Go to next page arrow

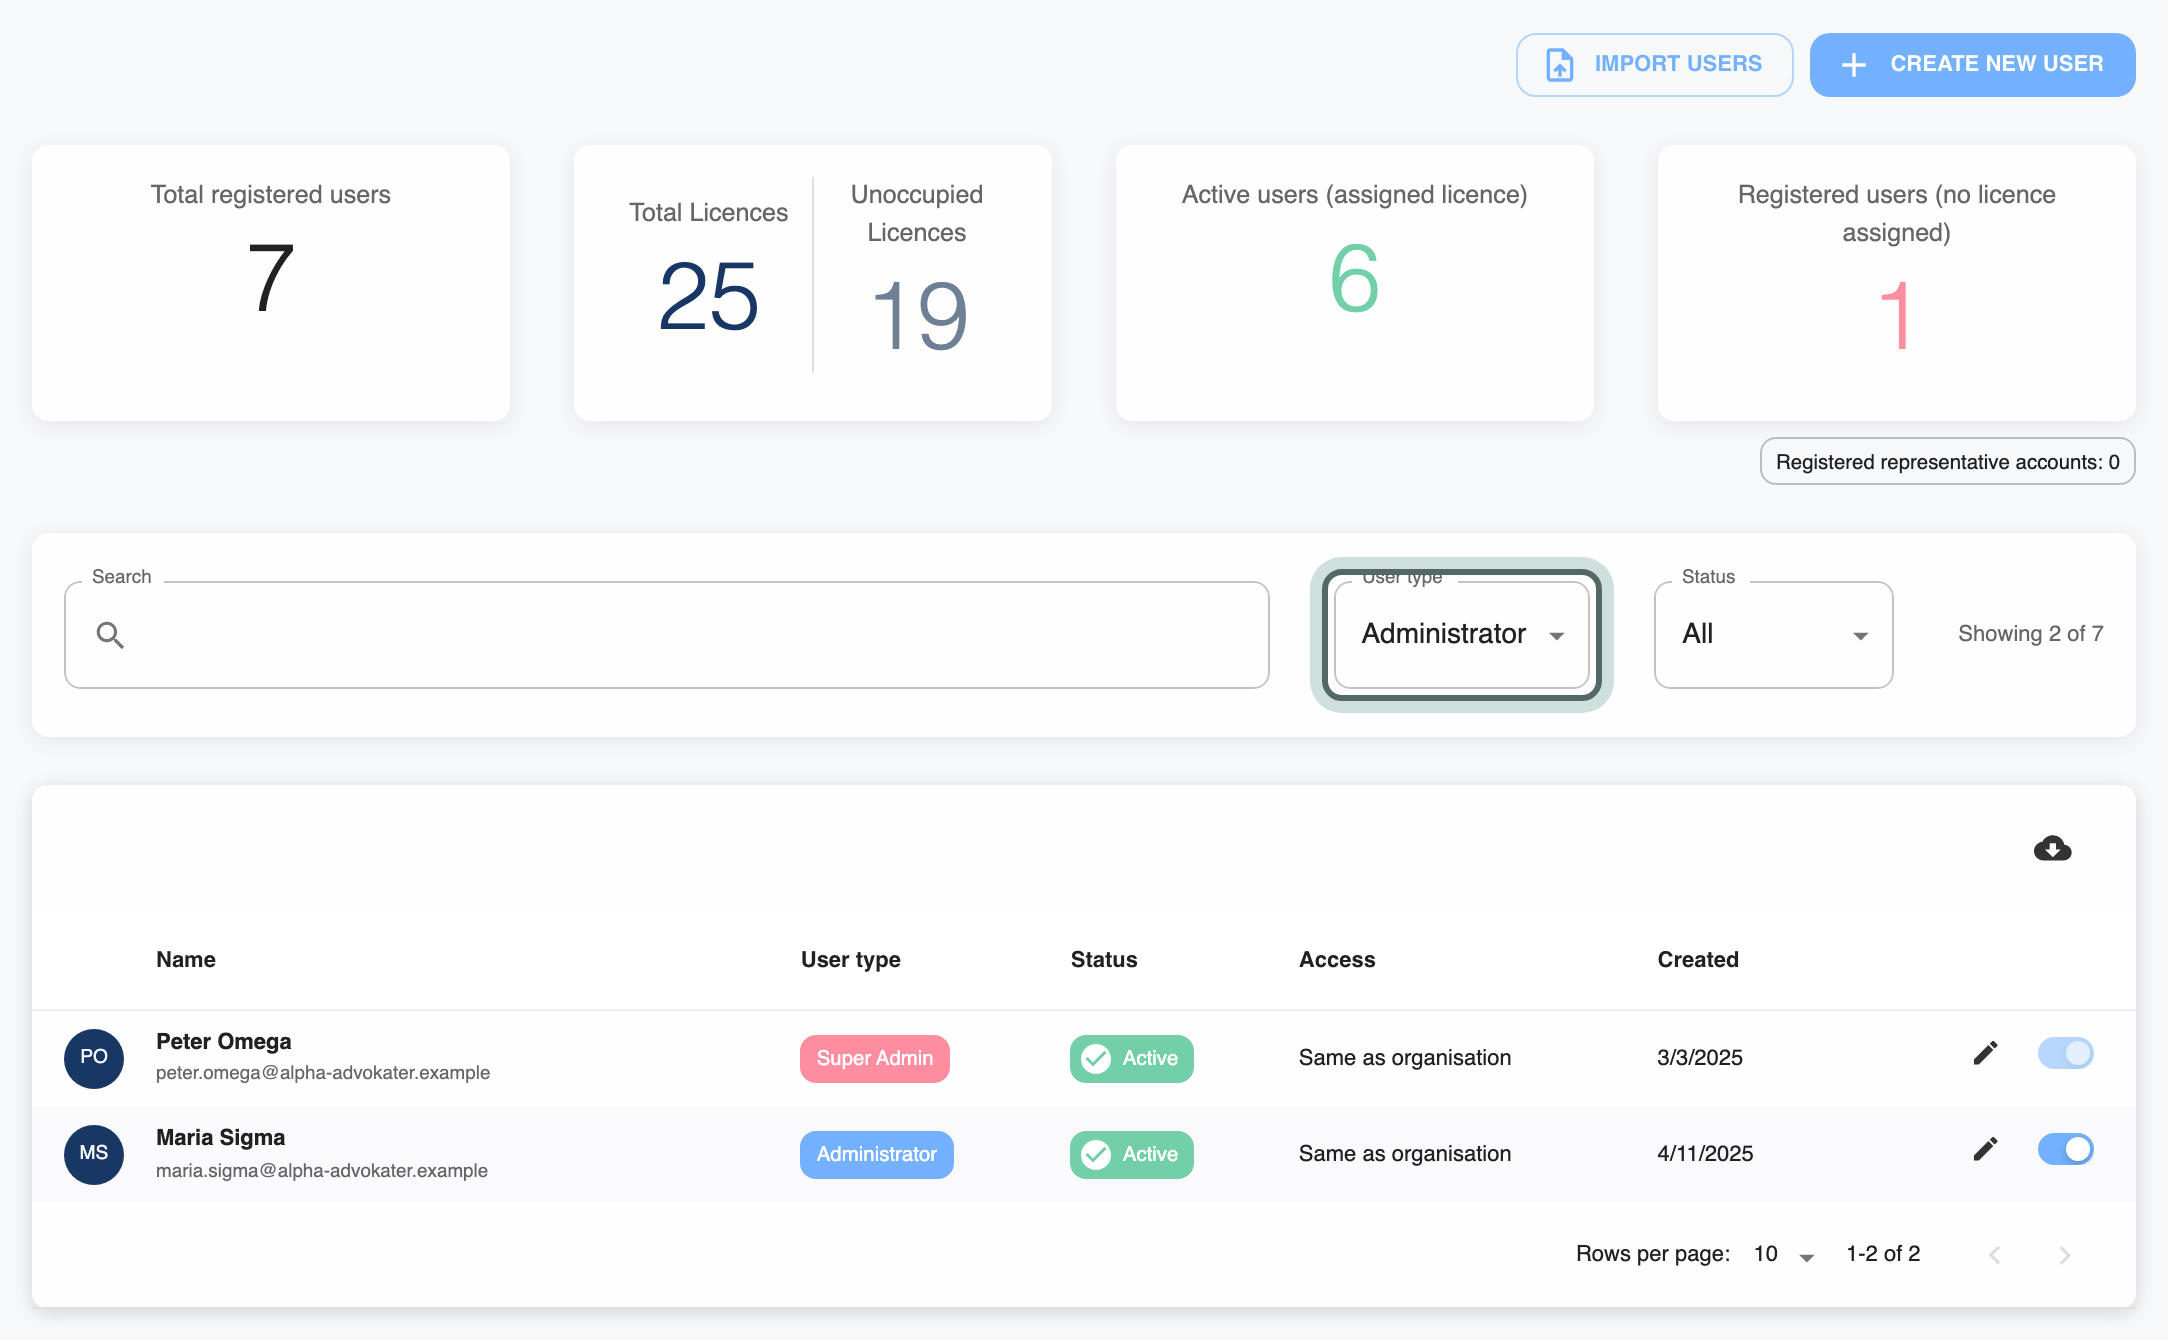click(x=2064, y=1255)
